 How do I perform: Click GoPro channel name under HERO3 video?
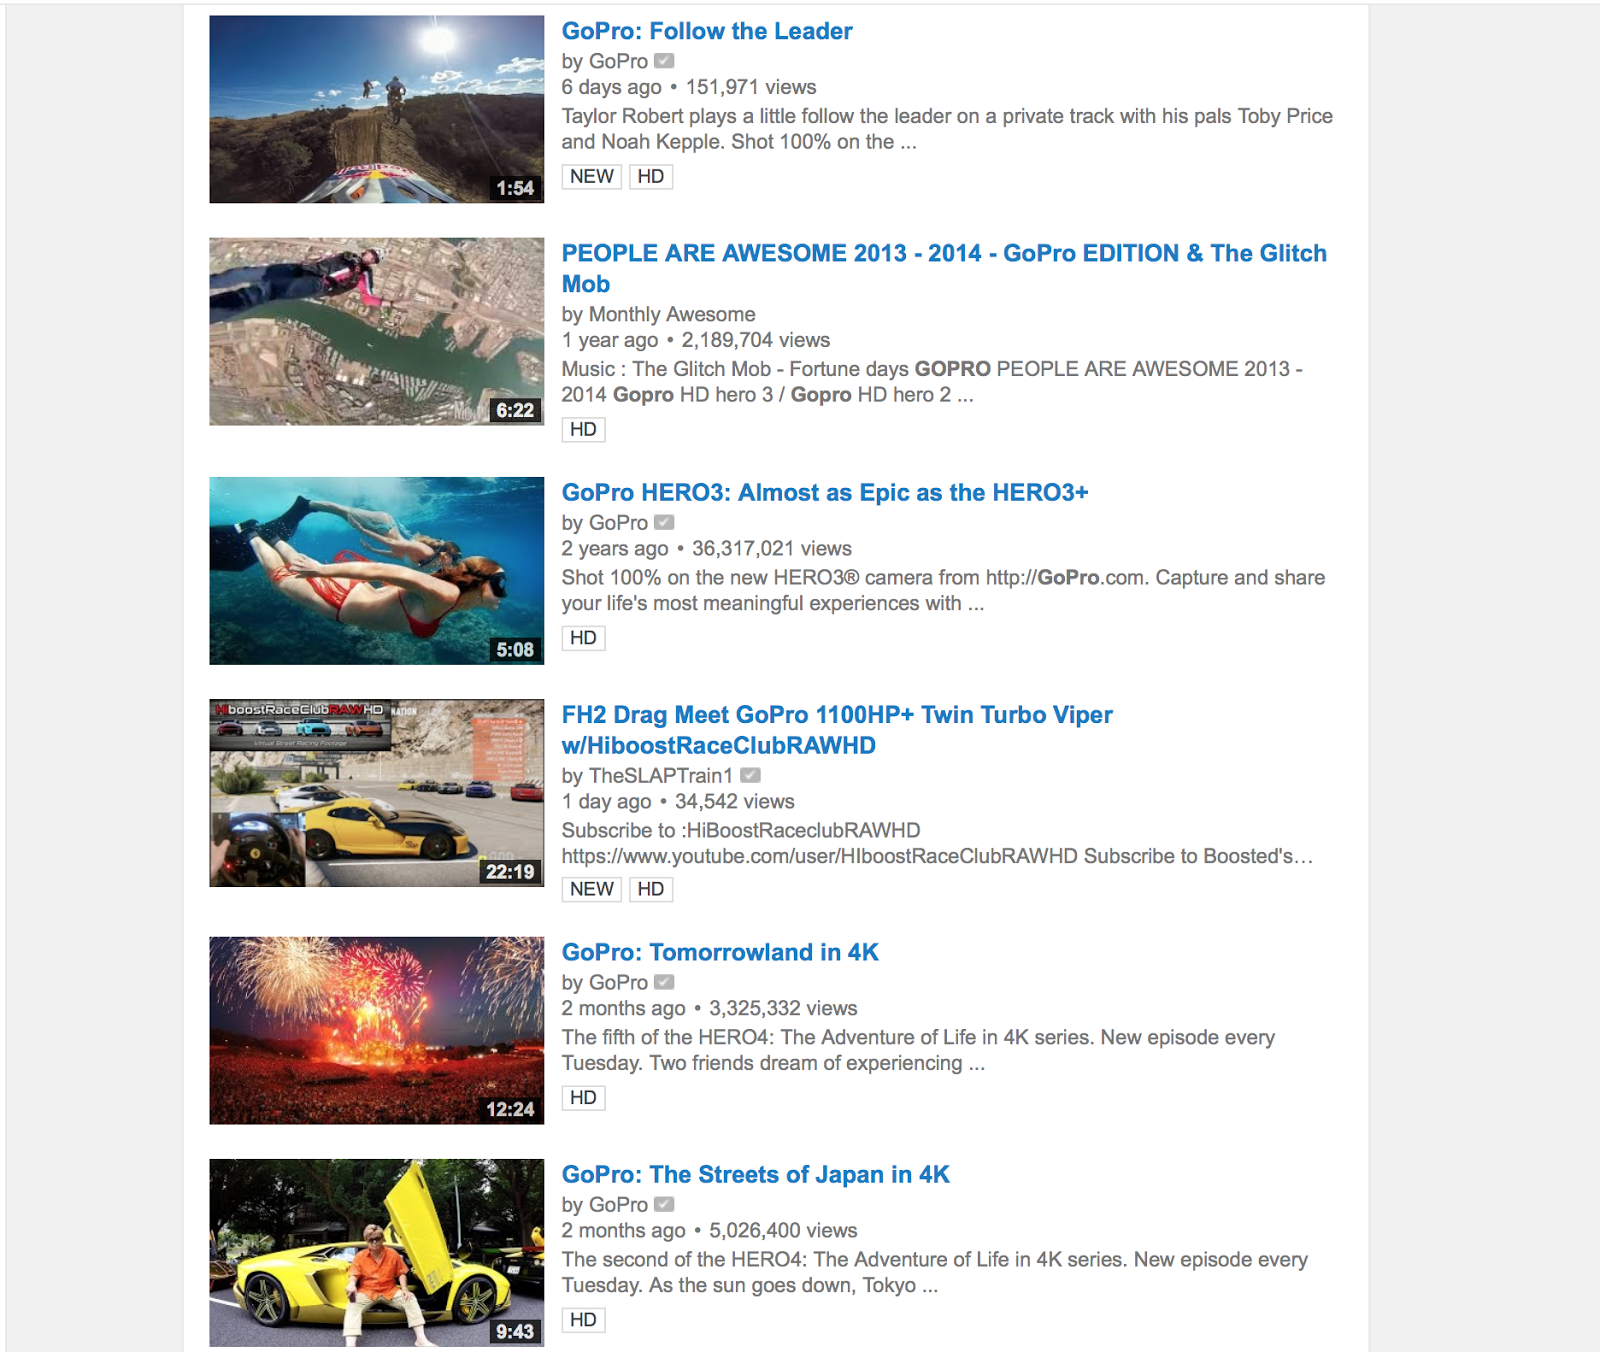click(x=618, y=522)
